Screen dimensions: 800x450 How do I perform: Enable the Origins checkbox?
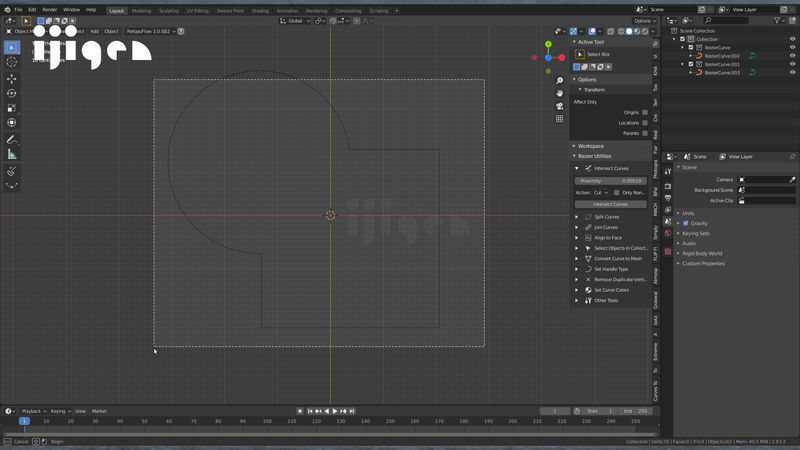click(645, 112)
